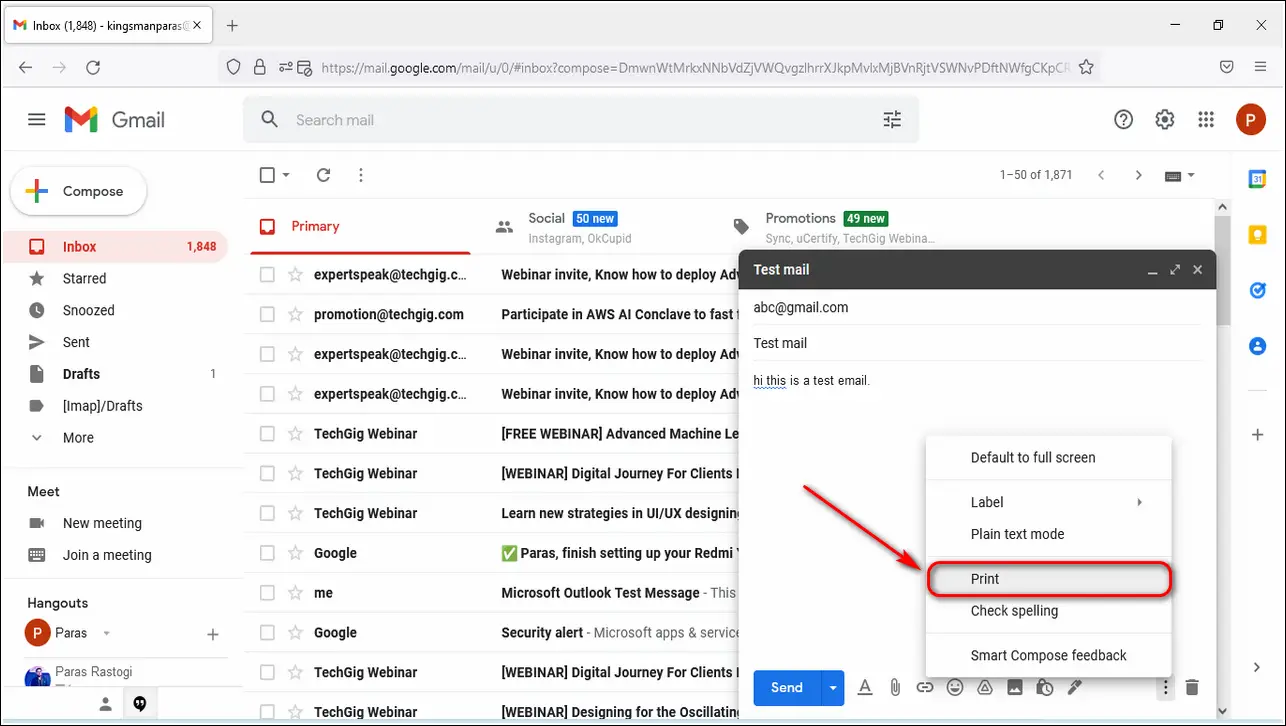Open compose More options three-dot icon
This screenshot has height=726, width=1286.
coord(1164,687)
